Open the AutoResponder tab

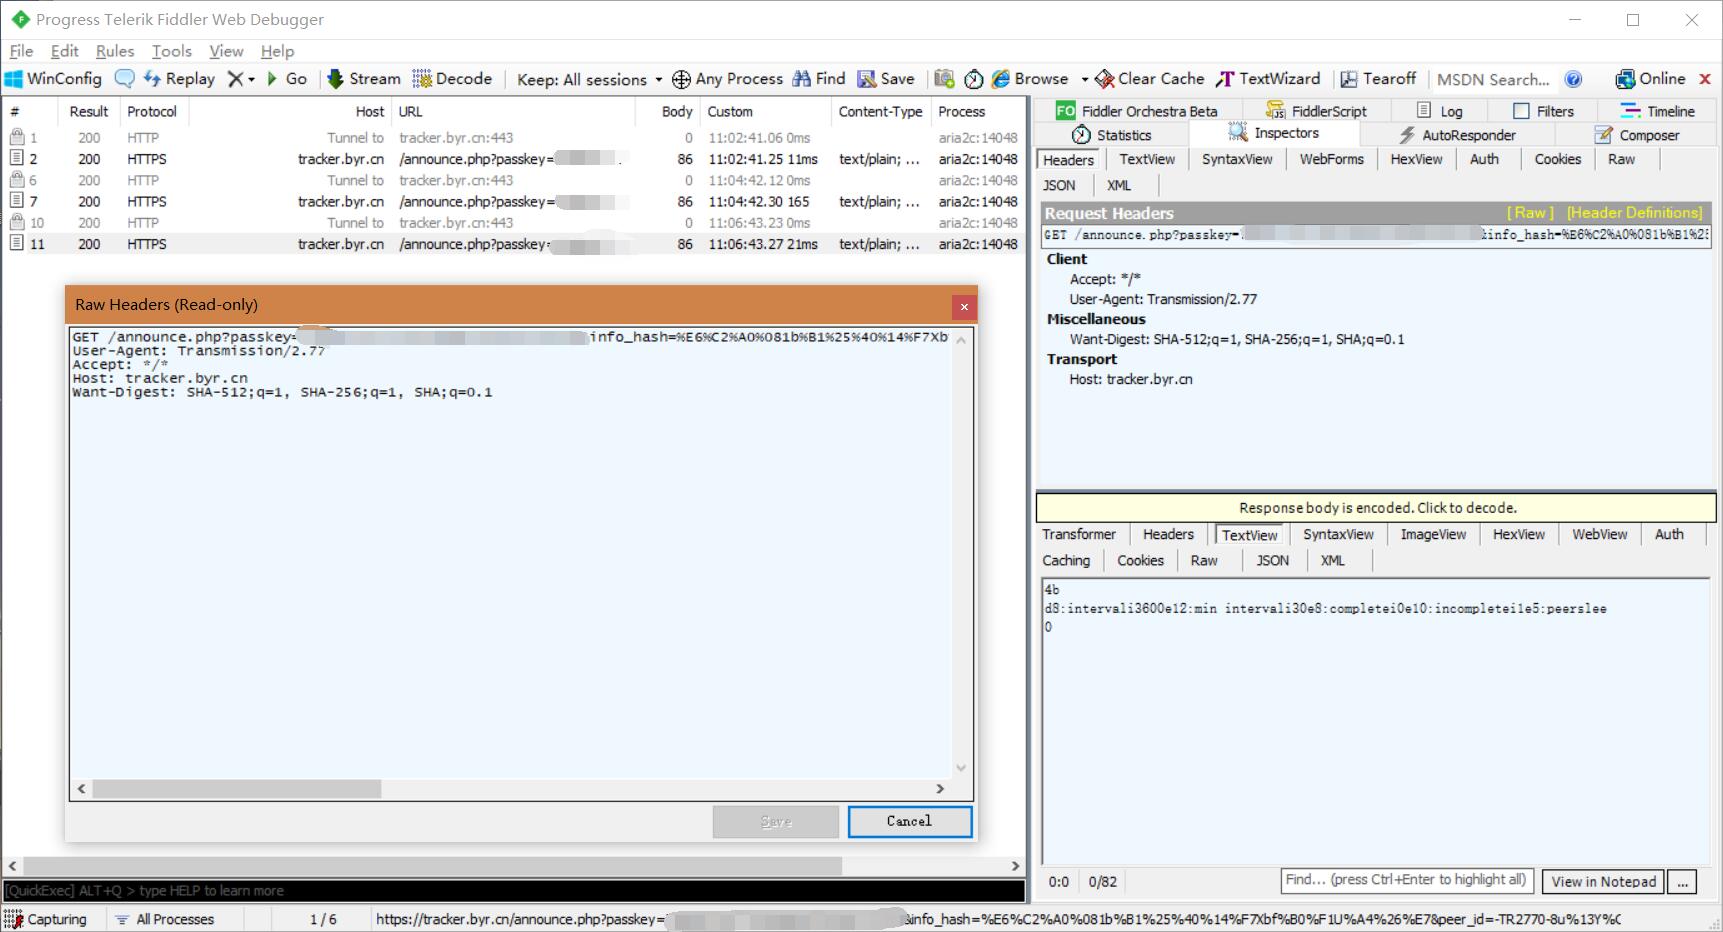(1457, 135)
